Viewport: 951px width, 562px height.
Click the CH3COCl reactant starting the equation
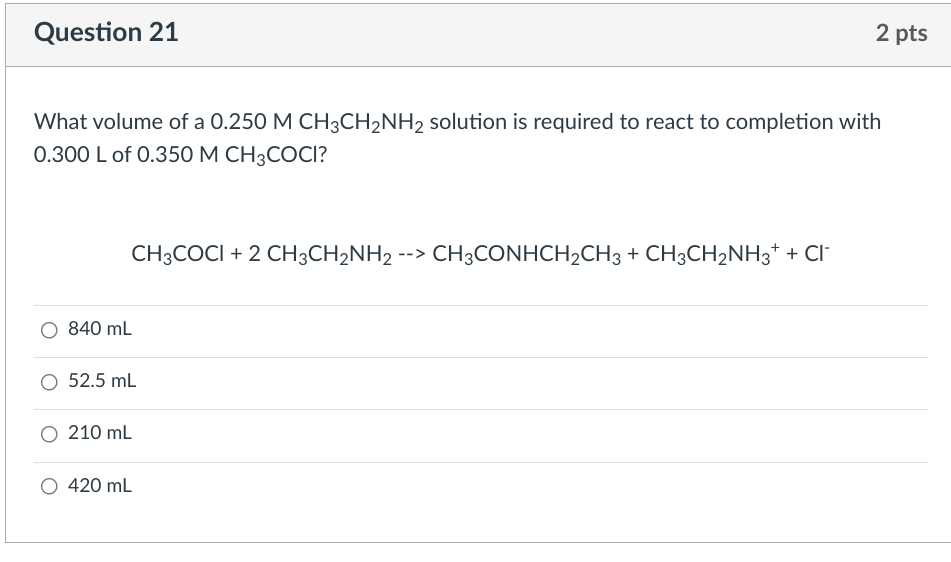[178, 255]
